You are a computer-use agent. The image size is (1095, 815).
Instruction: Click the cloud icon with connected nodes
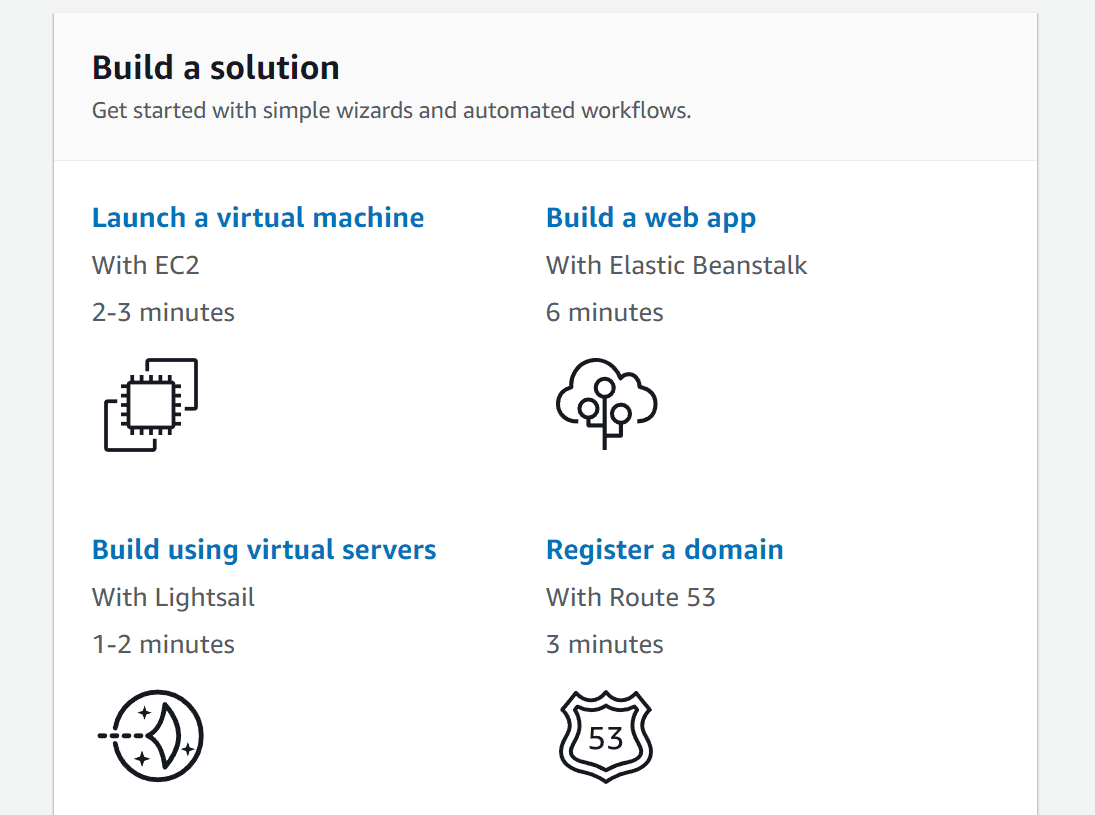point(605,404)
